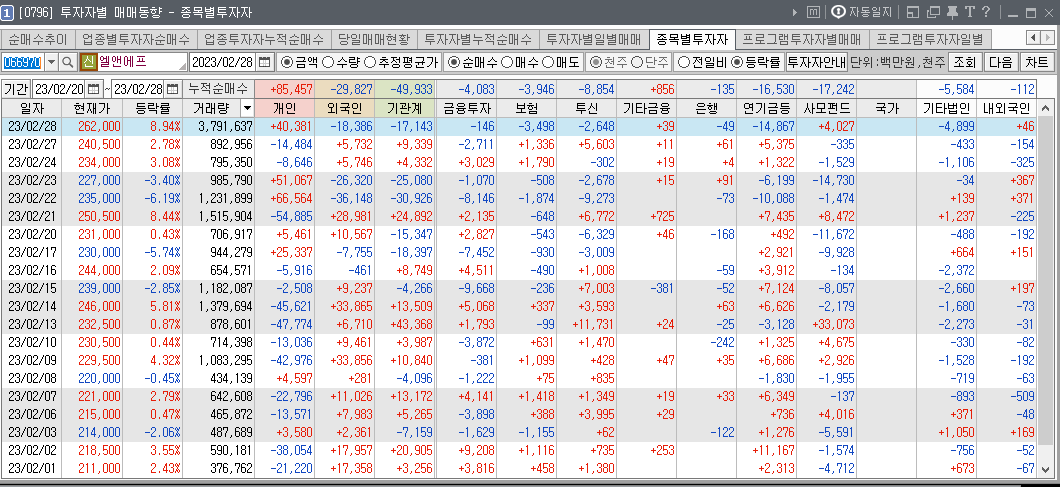Open the 투자자별일별매매 tab
The width and height of the screenshot is (1060, 487).
(594, 39)
